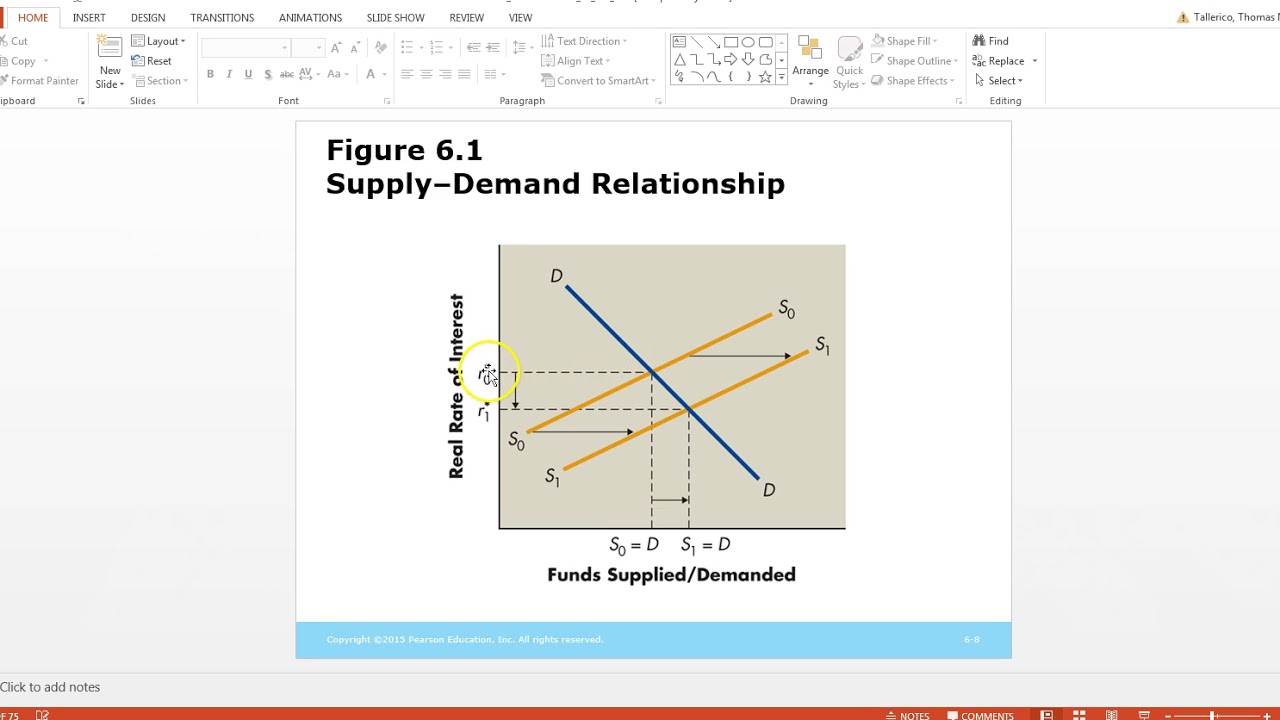
Task: Toggle Italic formatting
Action: coord(229,74)
